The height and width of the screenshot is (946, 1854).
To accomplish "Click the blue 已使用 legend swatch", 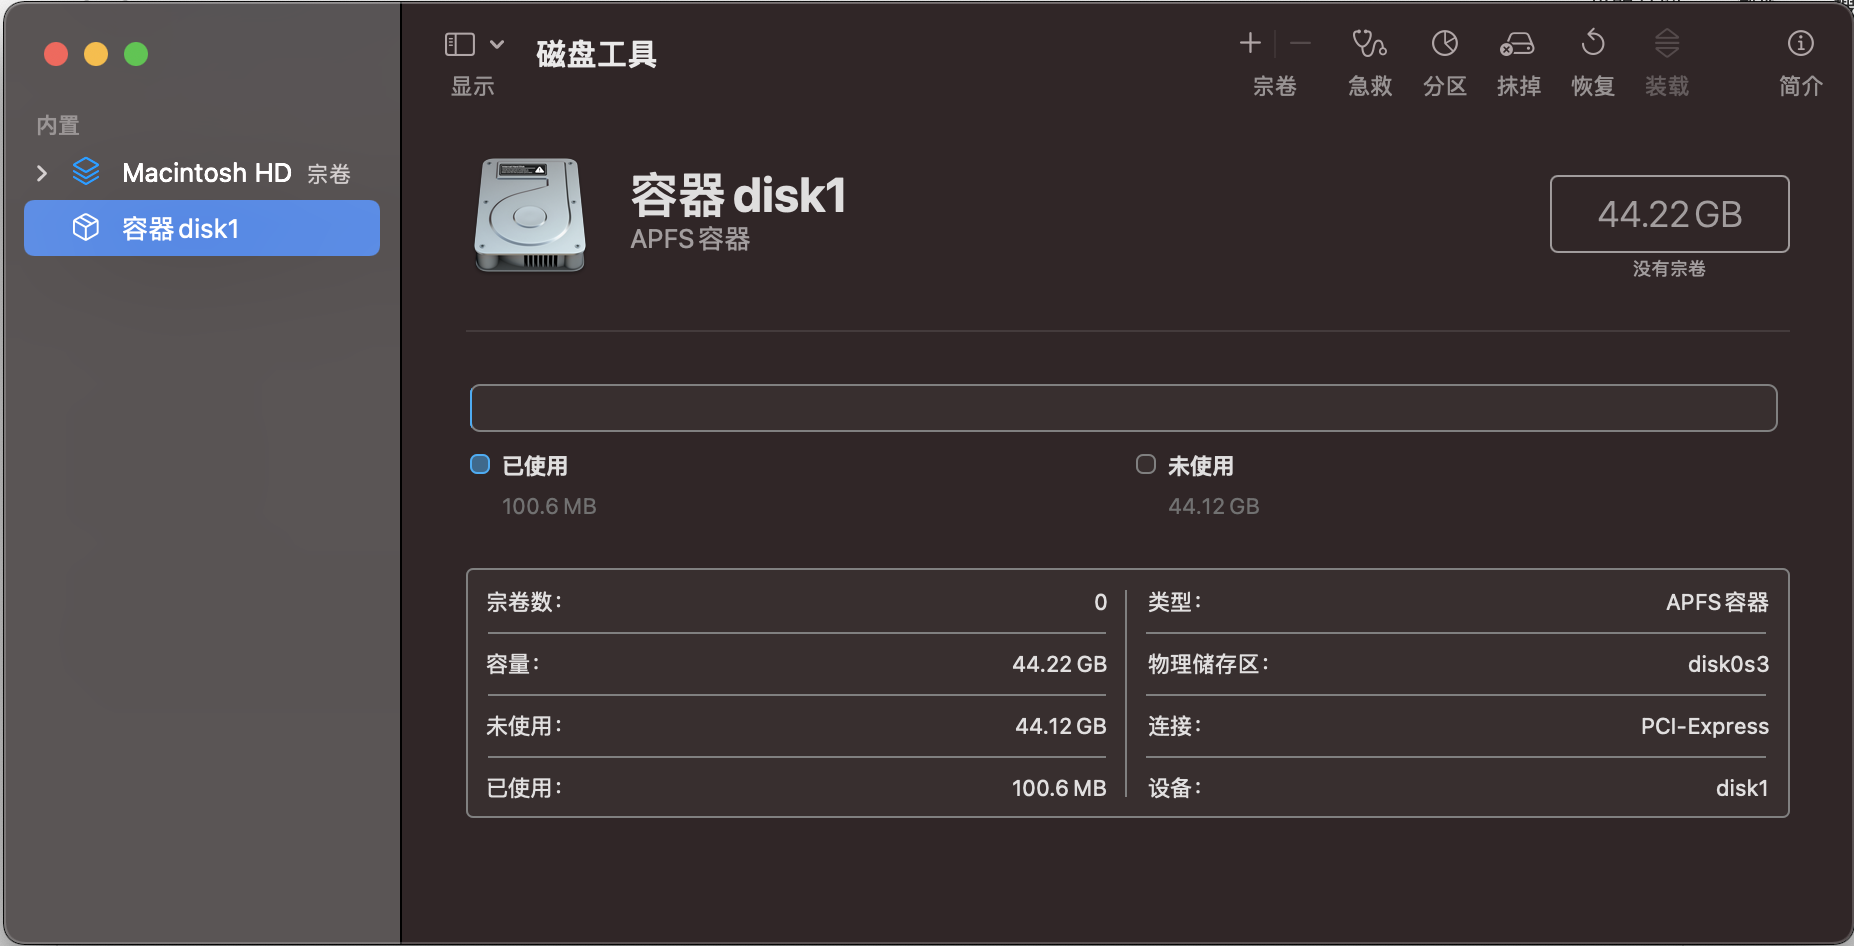I will coord(480,464).
